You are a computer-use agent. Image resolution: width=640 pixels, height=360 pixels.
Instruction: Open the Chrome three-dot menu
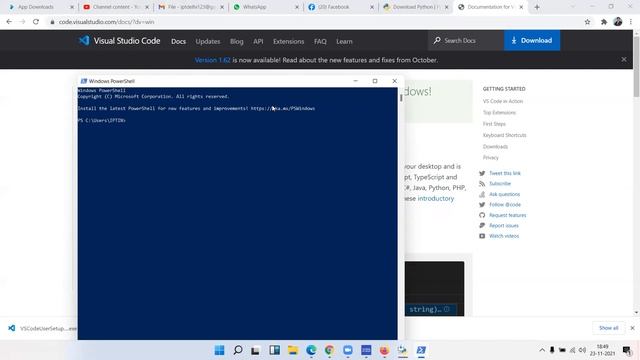tap(631, 22)
